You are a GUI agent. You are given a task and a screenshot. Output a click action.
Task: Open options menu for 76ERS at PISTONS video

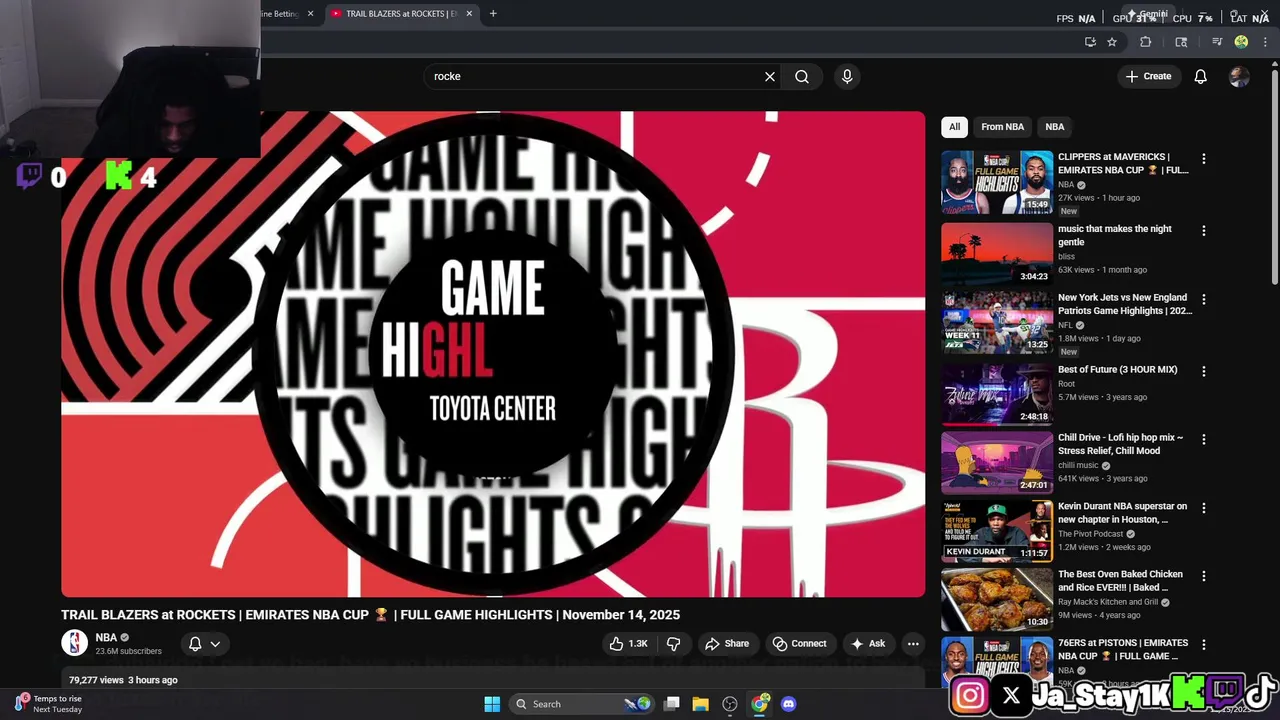pyautogui.click(x=1204, y=645)
